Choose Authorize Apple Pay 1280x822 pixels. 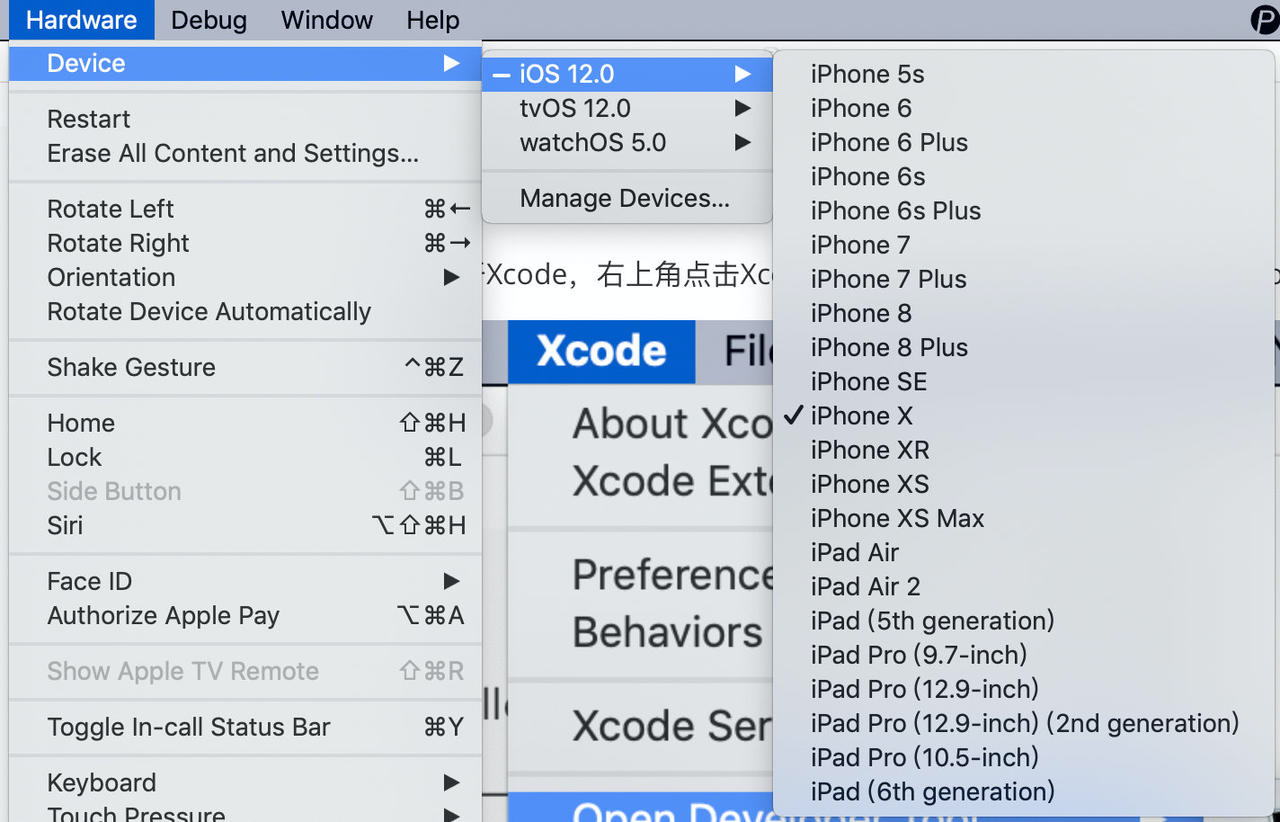[x=245, y=615]
